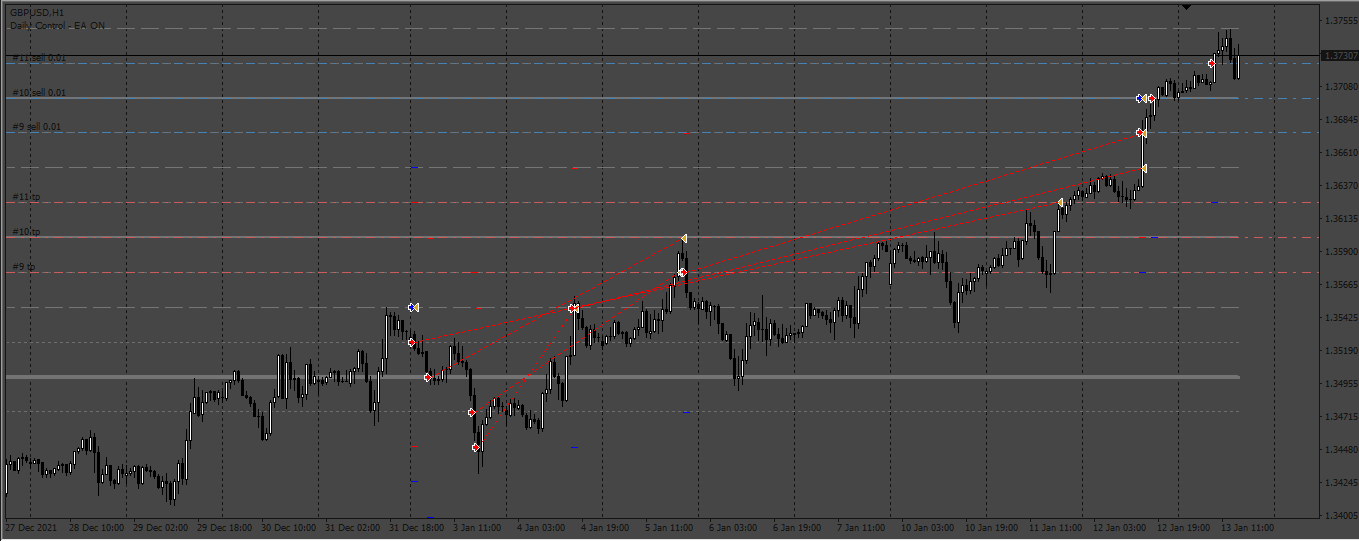The width and height of the screenshot is (1359, 541).
Task: Click the 1.37080 price on the scale
Action: point(1340,87)
